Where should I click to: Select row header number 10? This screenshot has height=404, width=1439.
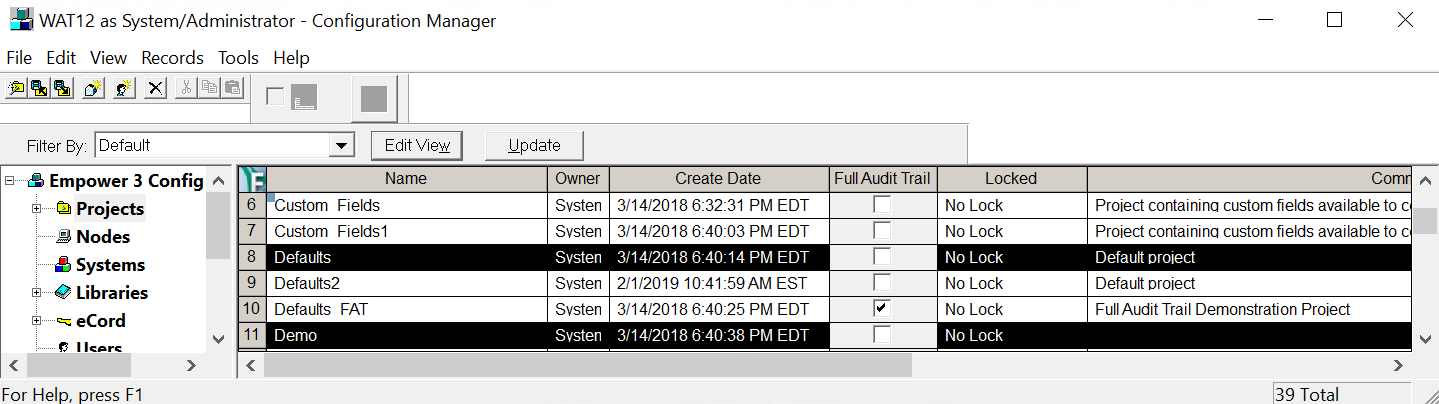[x=252, y=309]
